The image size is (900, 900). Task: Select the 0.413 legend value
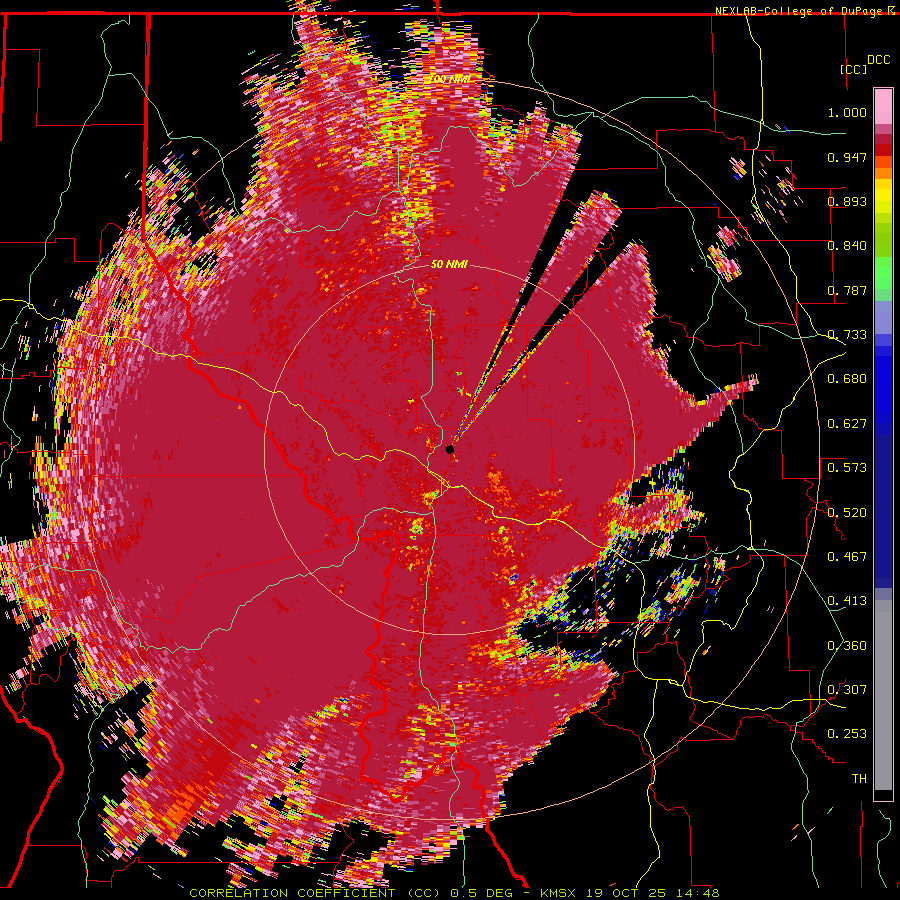click(847, 601)
